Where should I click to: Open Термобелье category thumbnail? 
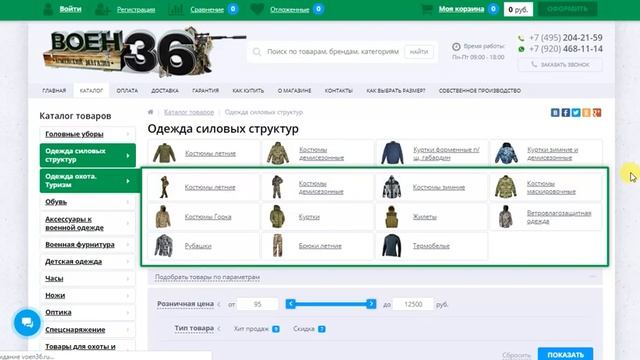point(391,246)
